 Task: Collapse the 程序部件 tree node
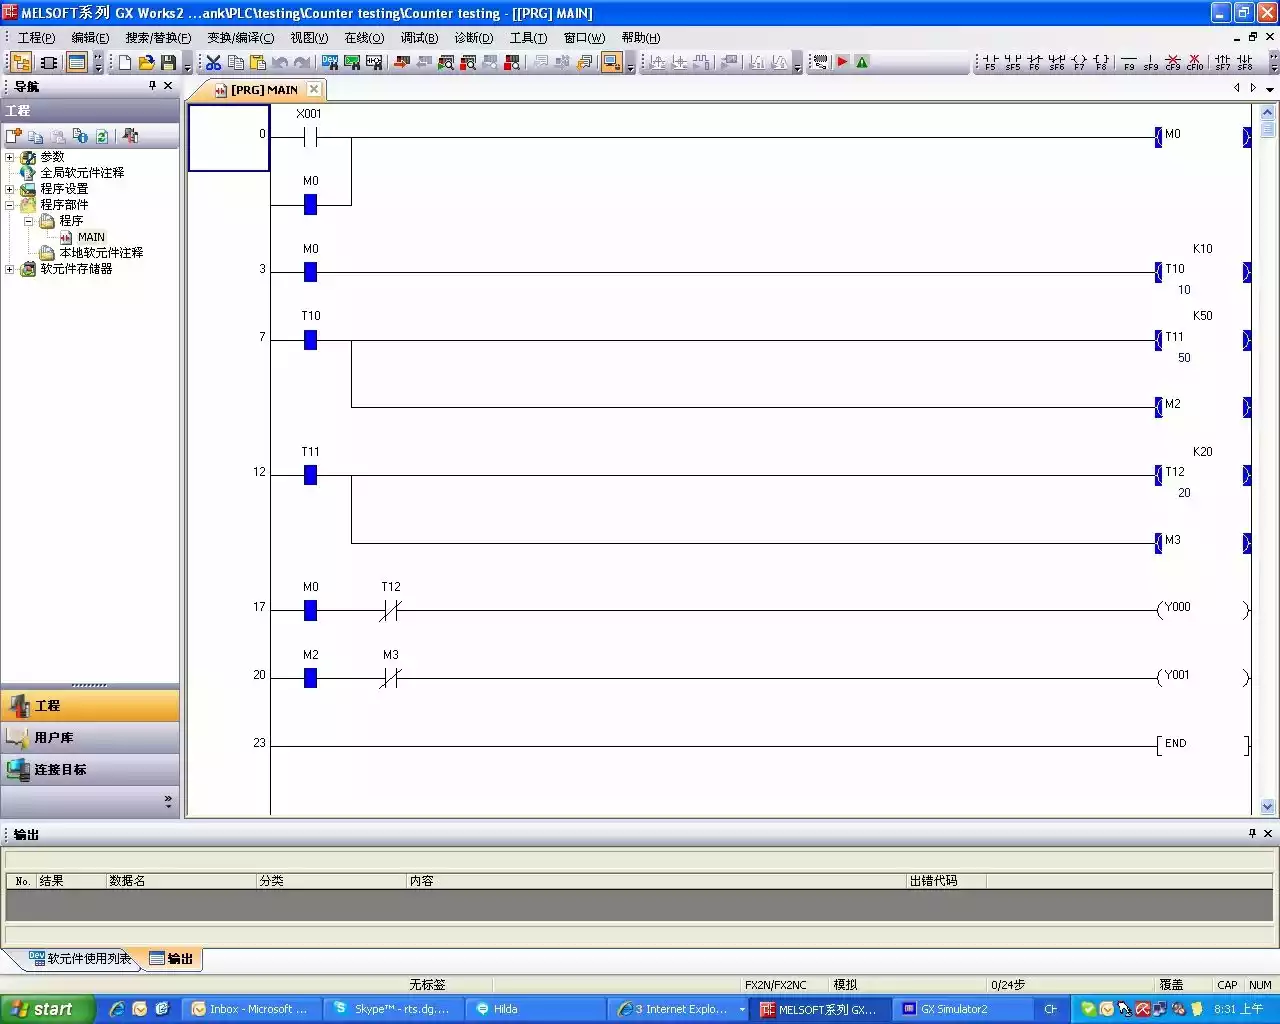10,205
